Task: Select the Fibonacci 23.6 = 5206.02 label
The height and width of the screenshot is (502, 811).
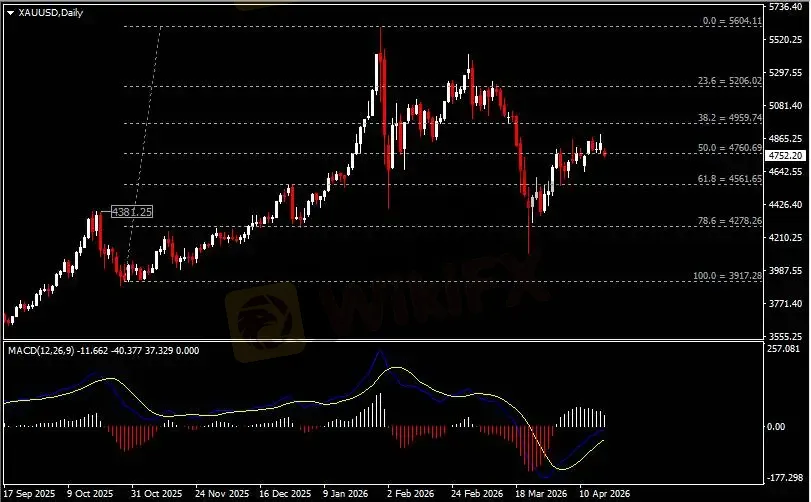Action: [x=730, y=81]
